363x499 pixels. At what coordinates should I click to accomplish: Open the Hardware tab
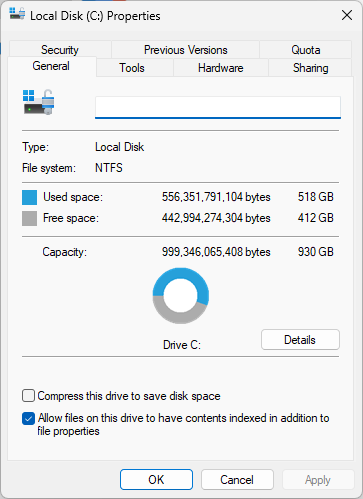221,68
